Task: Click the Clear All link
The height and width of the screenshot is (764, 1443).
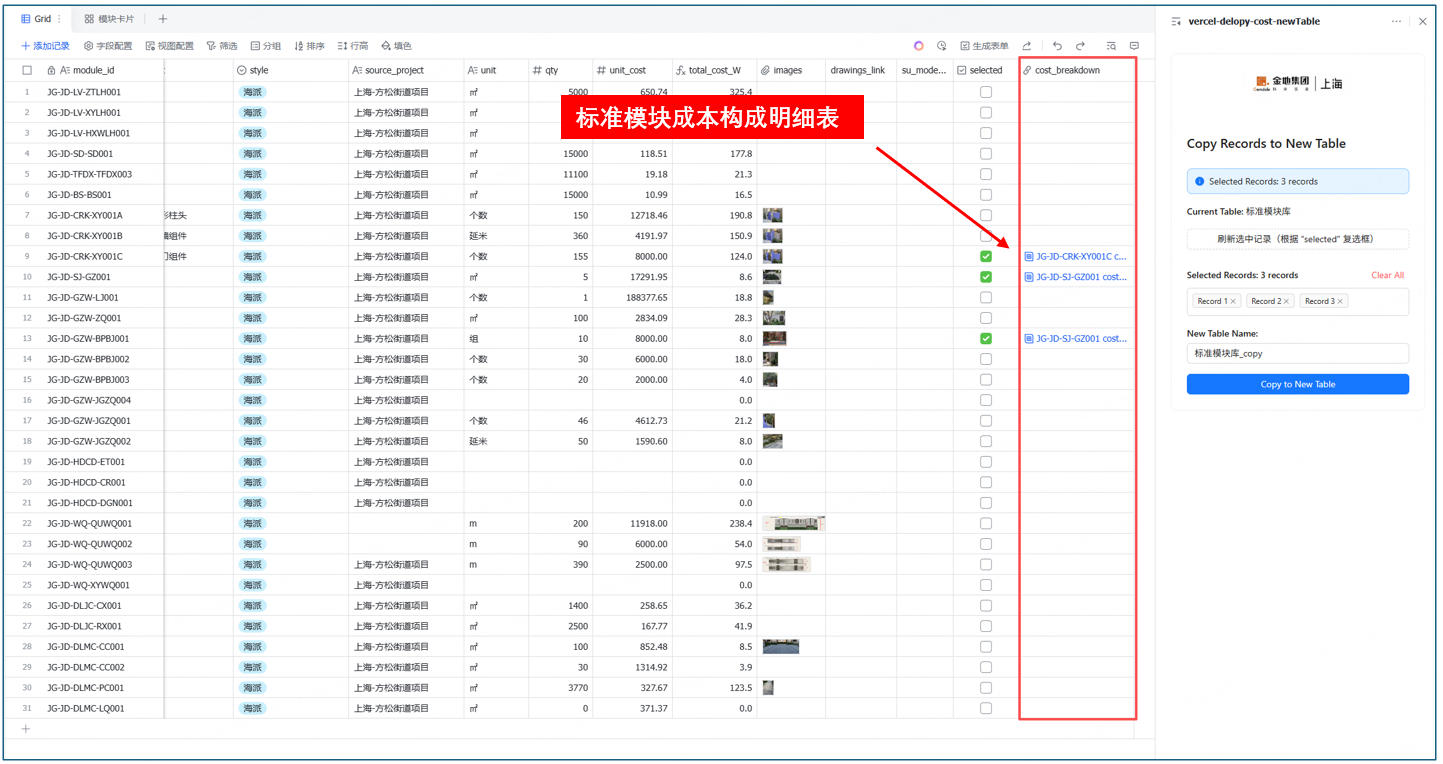Action: pyautogui.click(x=1387, y=275)
